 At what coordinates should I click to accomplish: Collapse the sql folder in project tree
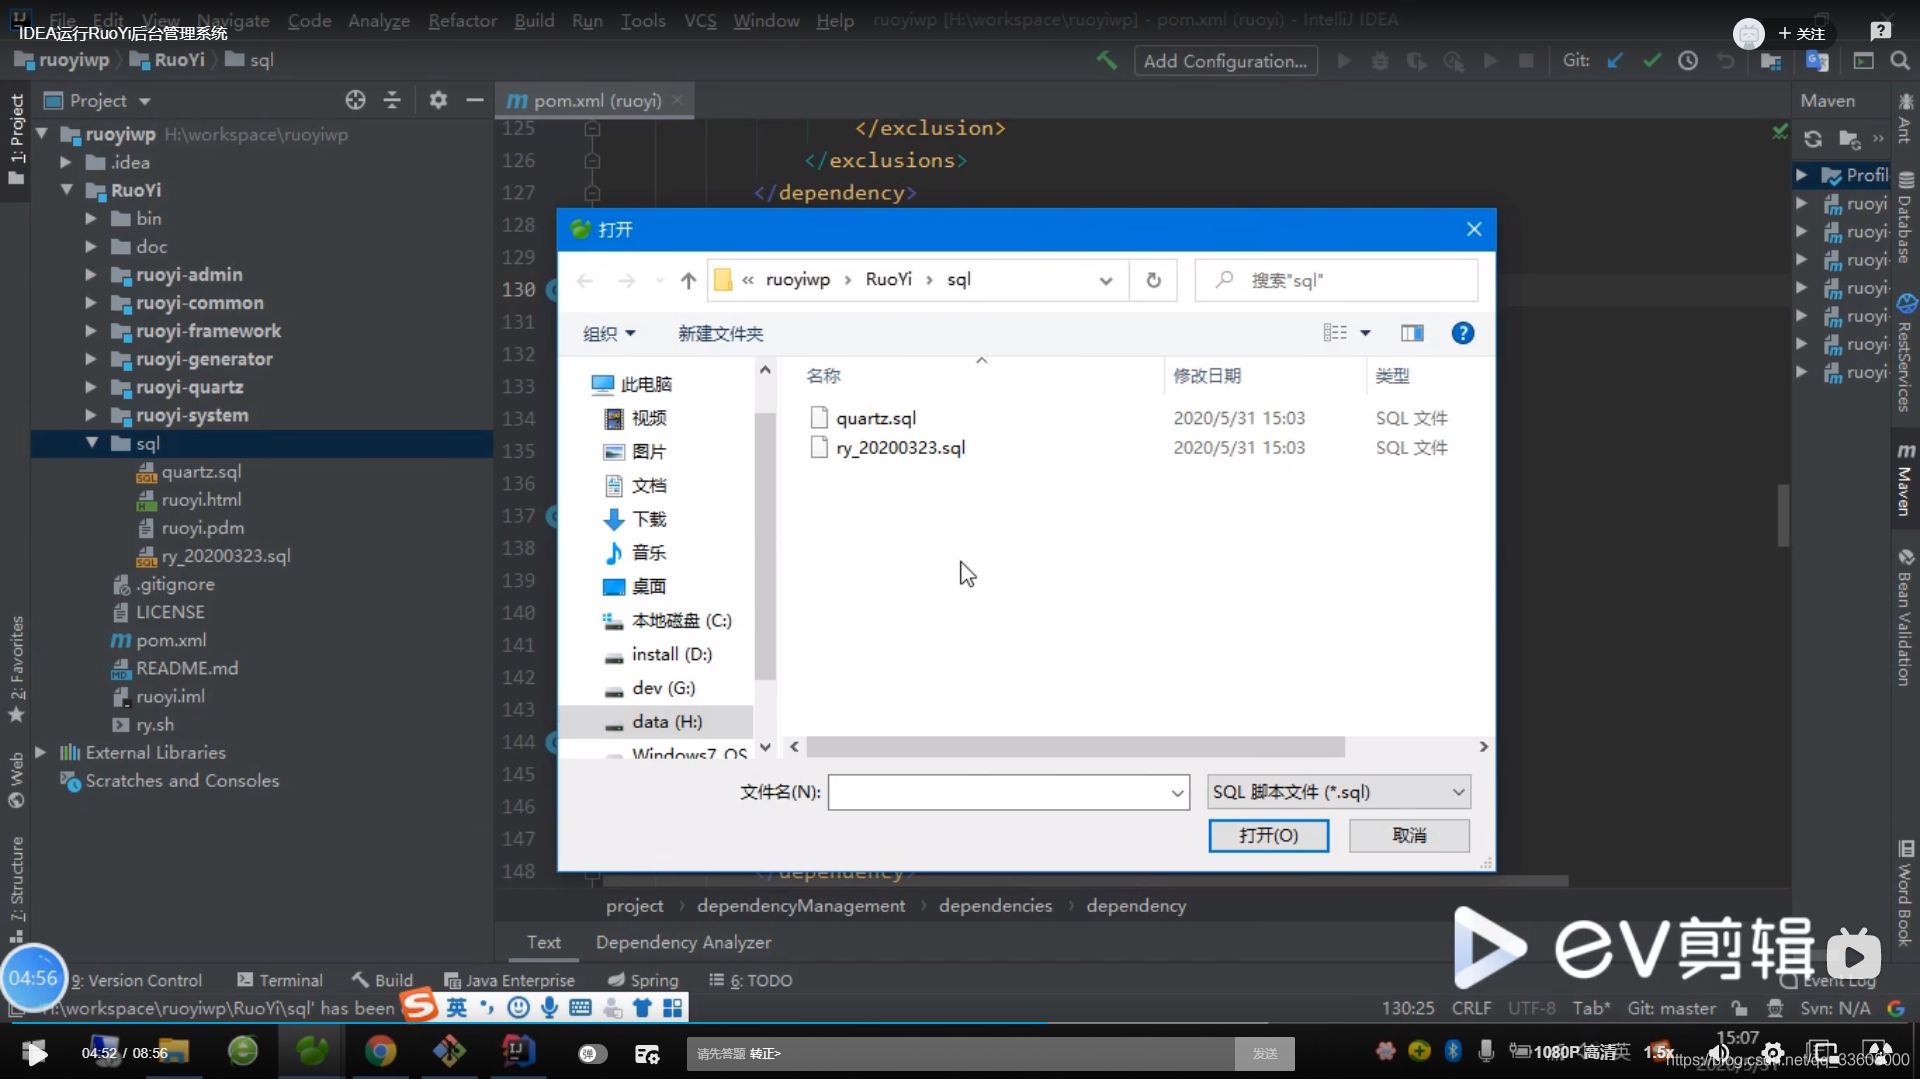(x=91, y=443)
